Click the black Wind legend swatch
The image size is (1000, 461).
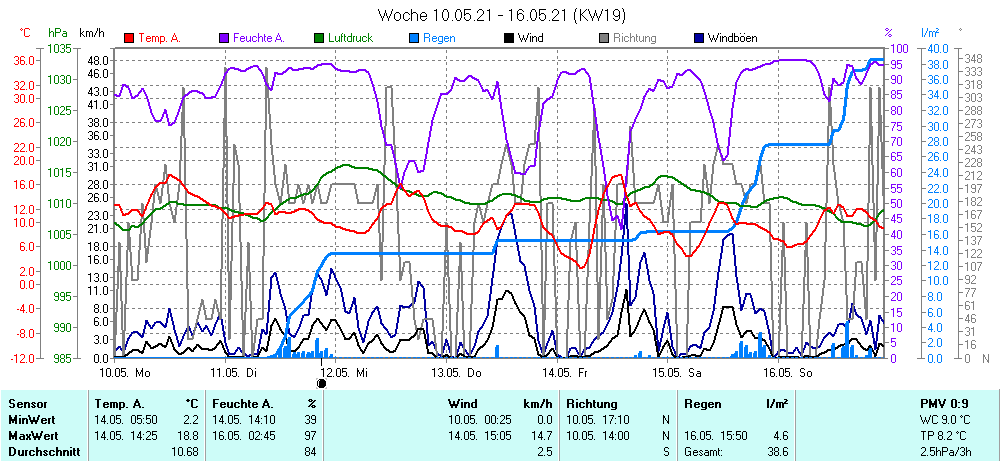pos(510,38)
